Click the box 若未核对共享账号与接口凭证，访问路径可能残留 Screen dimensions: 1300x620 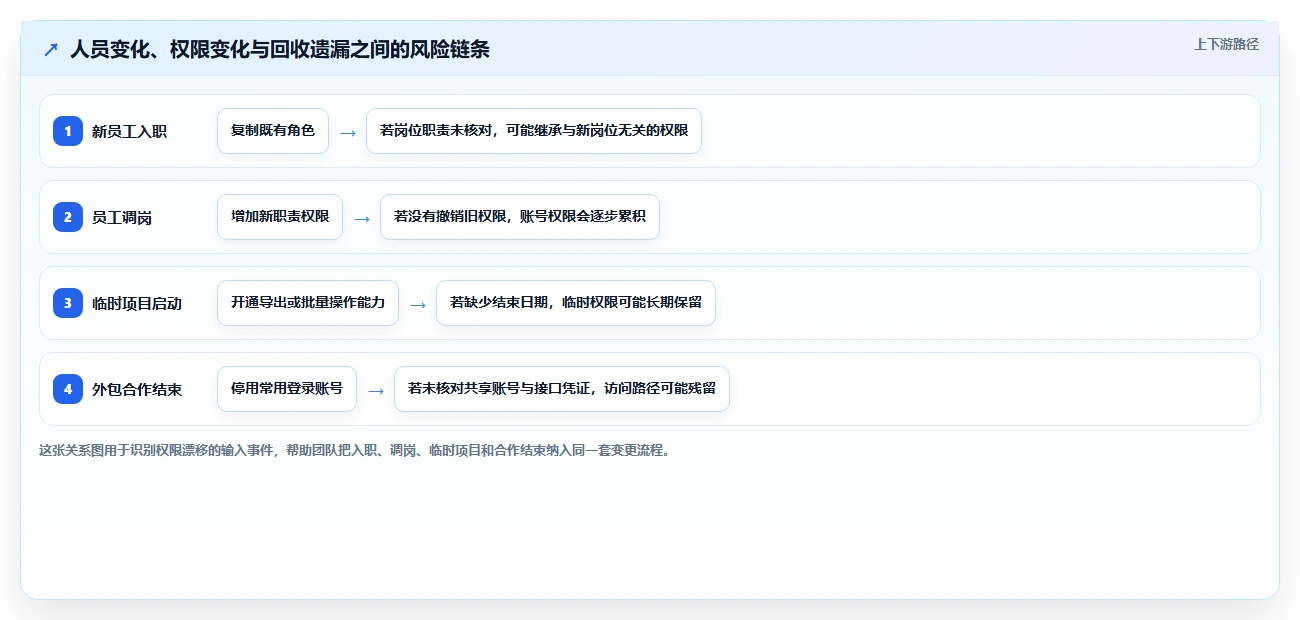click(562, 389)
